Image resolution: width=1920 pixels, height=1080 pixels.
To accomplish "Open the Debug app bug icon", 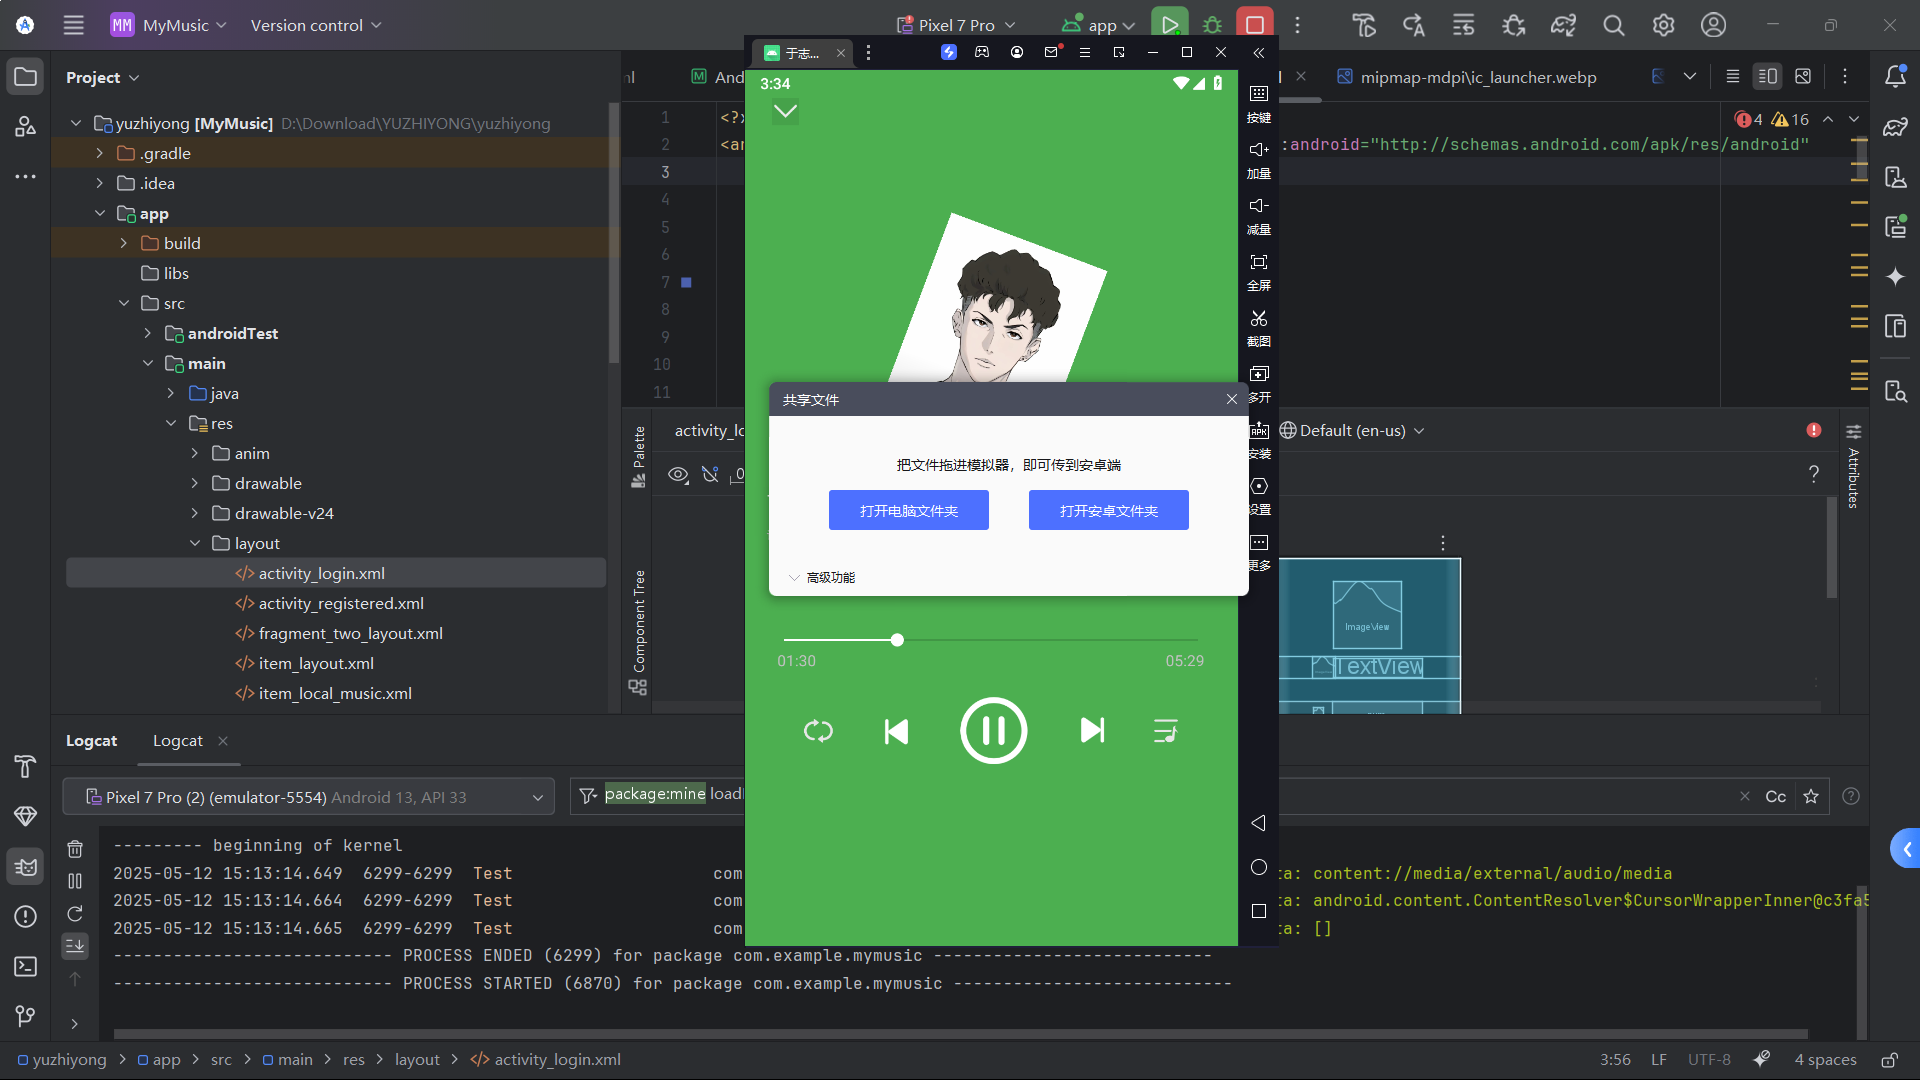I will point(1212,25).
